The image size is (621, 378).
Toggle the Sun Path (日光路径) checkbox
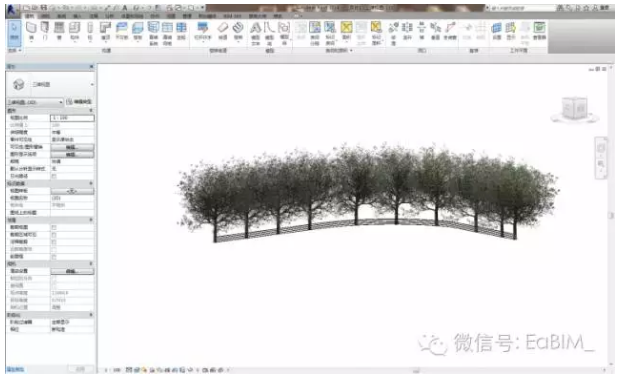click(x=54, y=176)
